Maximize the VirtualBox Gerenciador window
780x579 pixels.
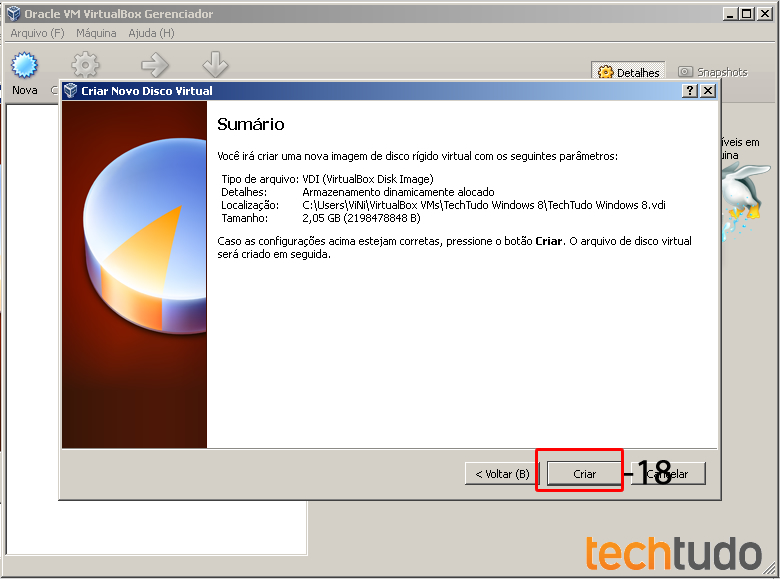click(x=747, y=14)
